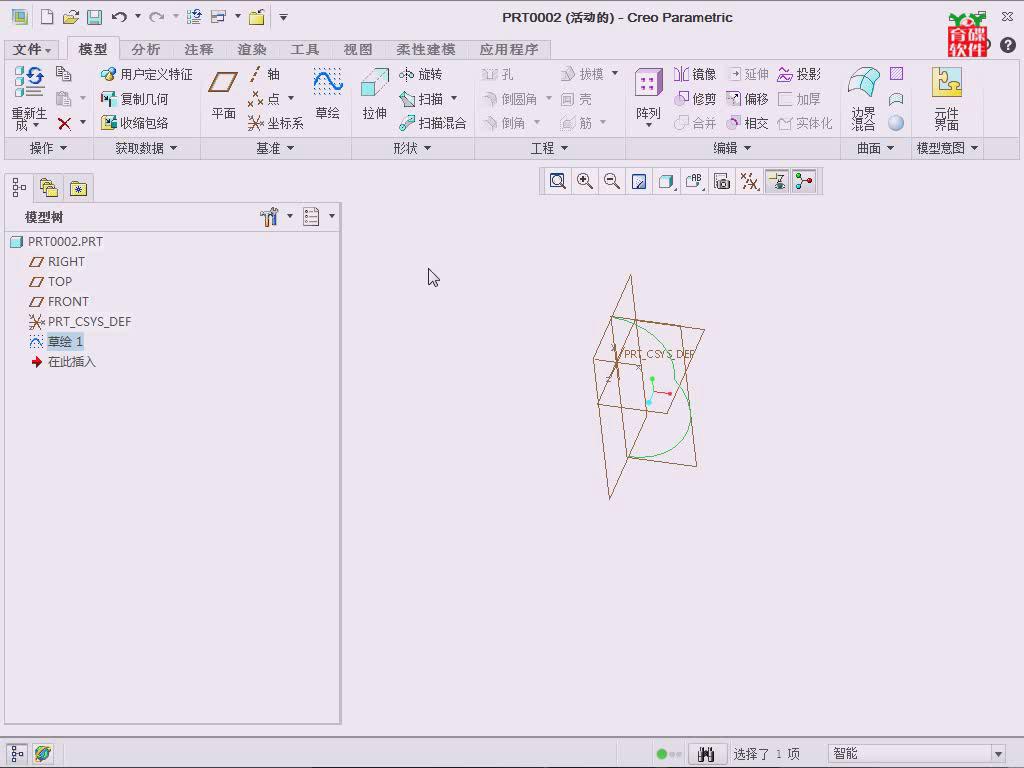
Task: Start the Sketch (草绘) tool
Action: pos(328,95)
